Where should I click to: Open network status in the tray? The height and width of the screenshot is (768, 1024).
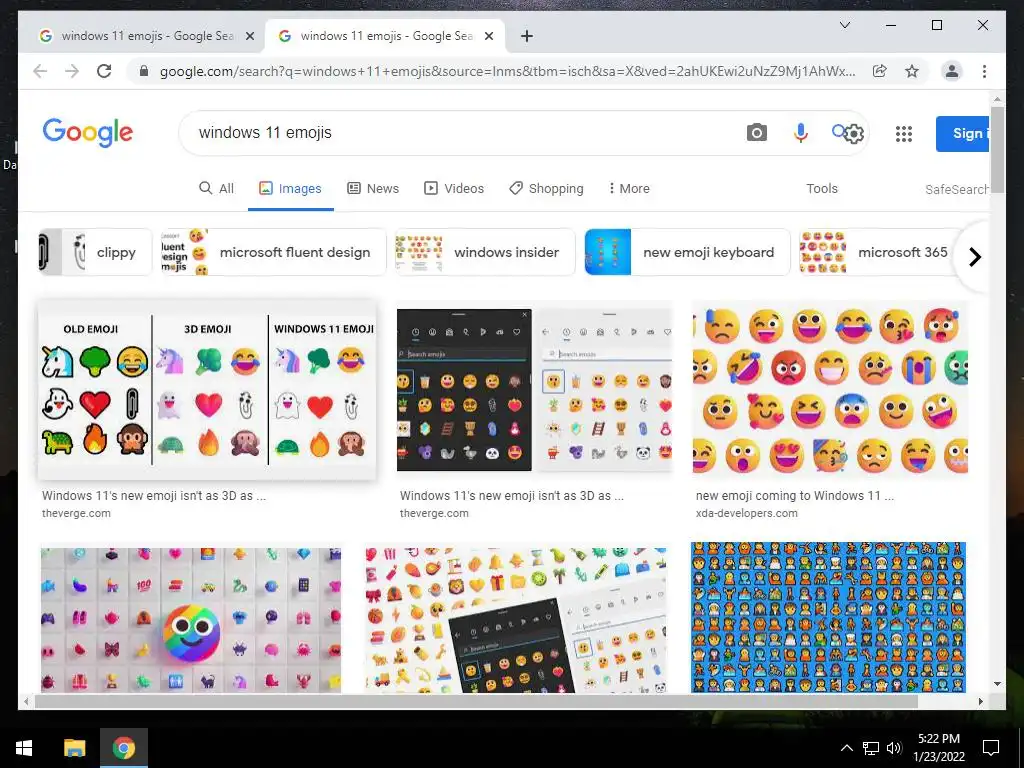click(871, 748)
